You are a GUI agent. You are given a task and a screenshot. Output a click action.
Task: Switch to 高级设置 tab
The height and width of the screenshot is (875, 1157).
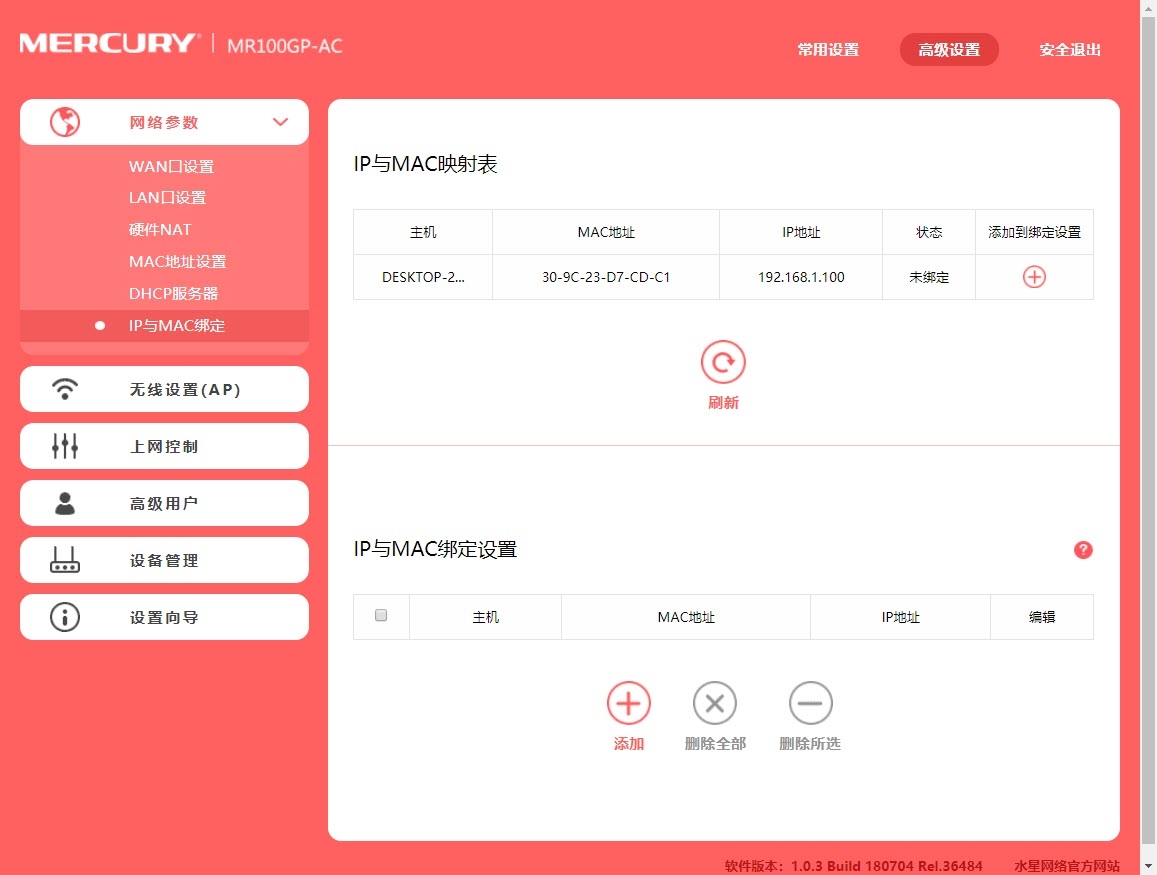pyautogui.click(x=949, y=49)
